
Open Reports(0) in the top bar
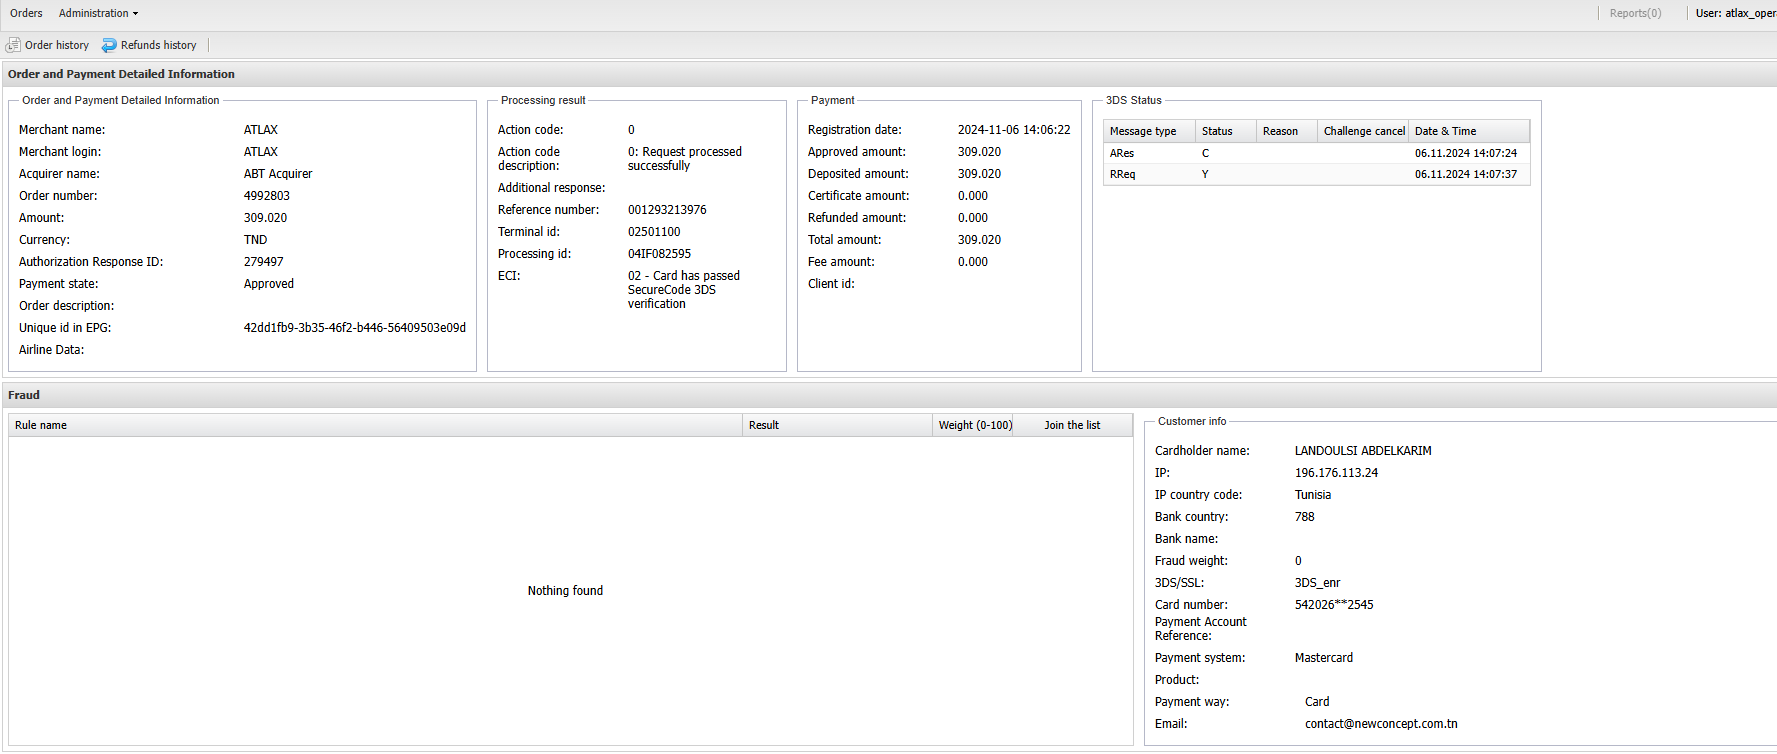coord(1635,13)
